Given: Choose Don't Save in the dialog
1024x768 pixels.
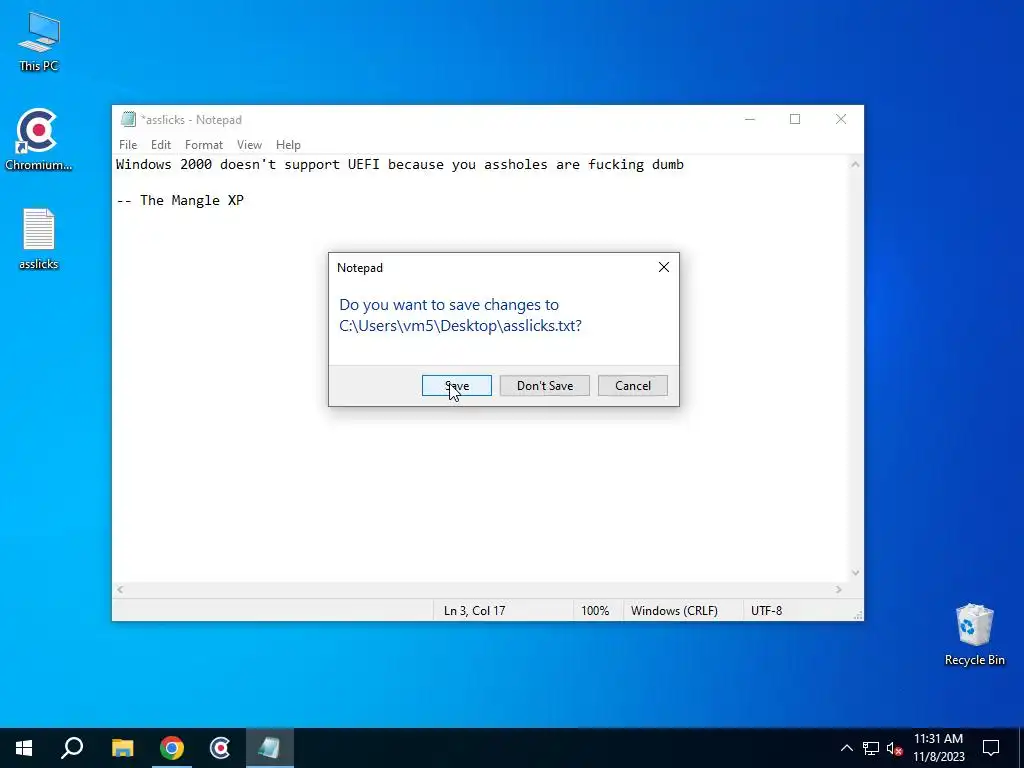Looking at the screenshot, I should (545, 385).
